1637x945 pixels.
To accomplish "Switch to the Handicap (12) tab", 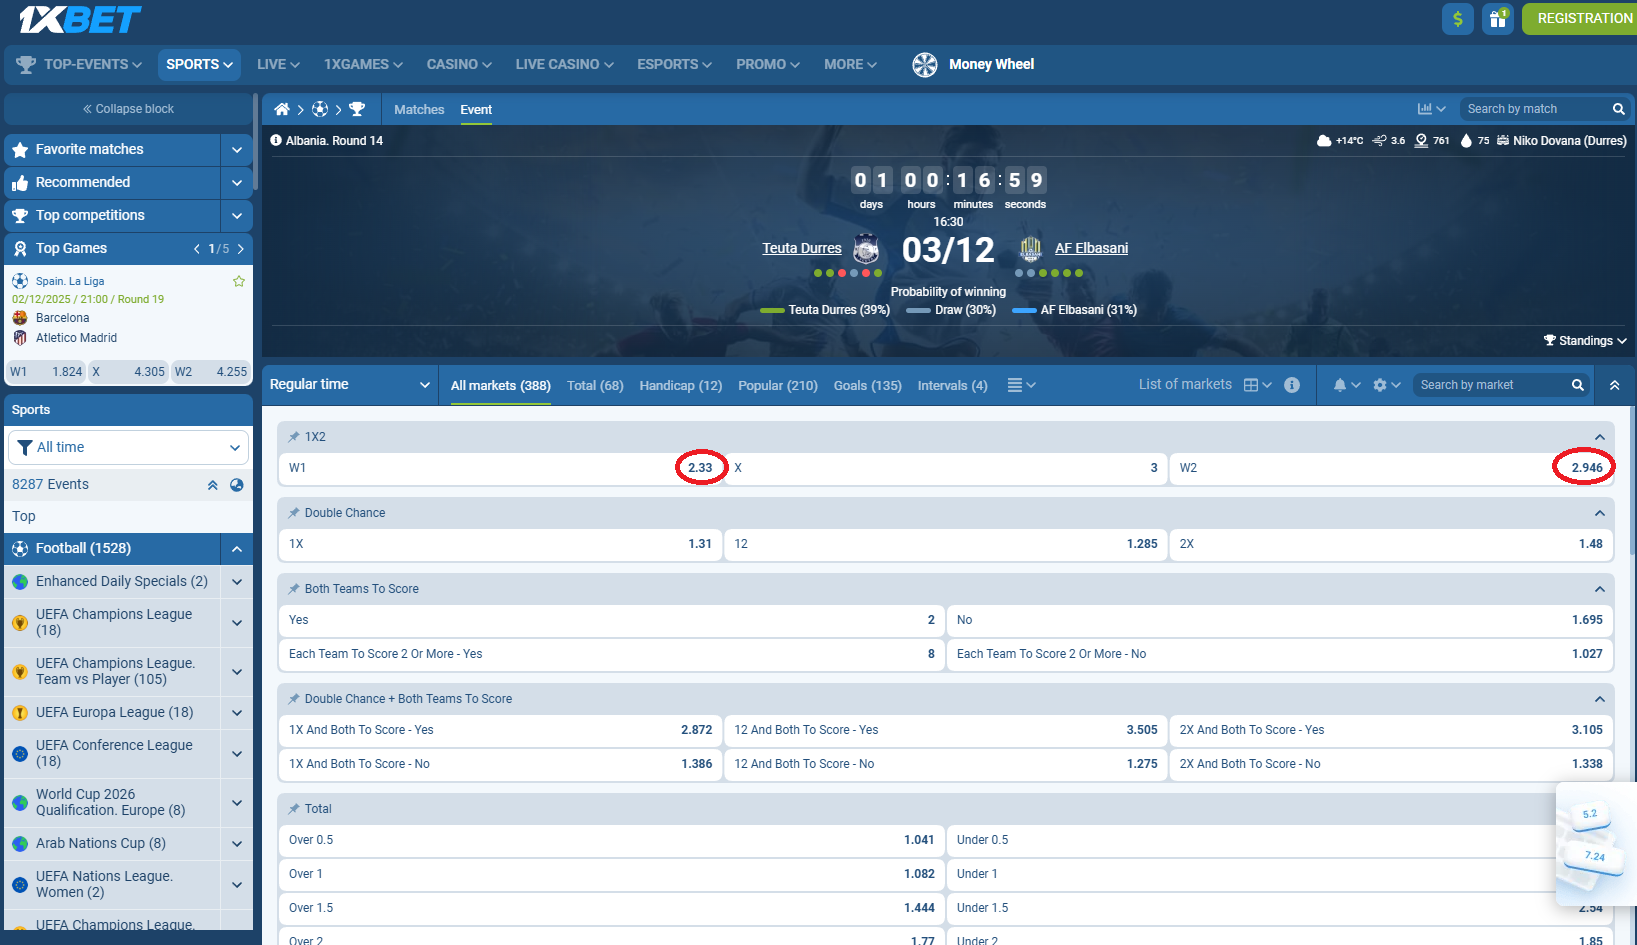I will pos(680,386).
